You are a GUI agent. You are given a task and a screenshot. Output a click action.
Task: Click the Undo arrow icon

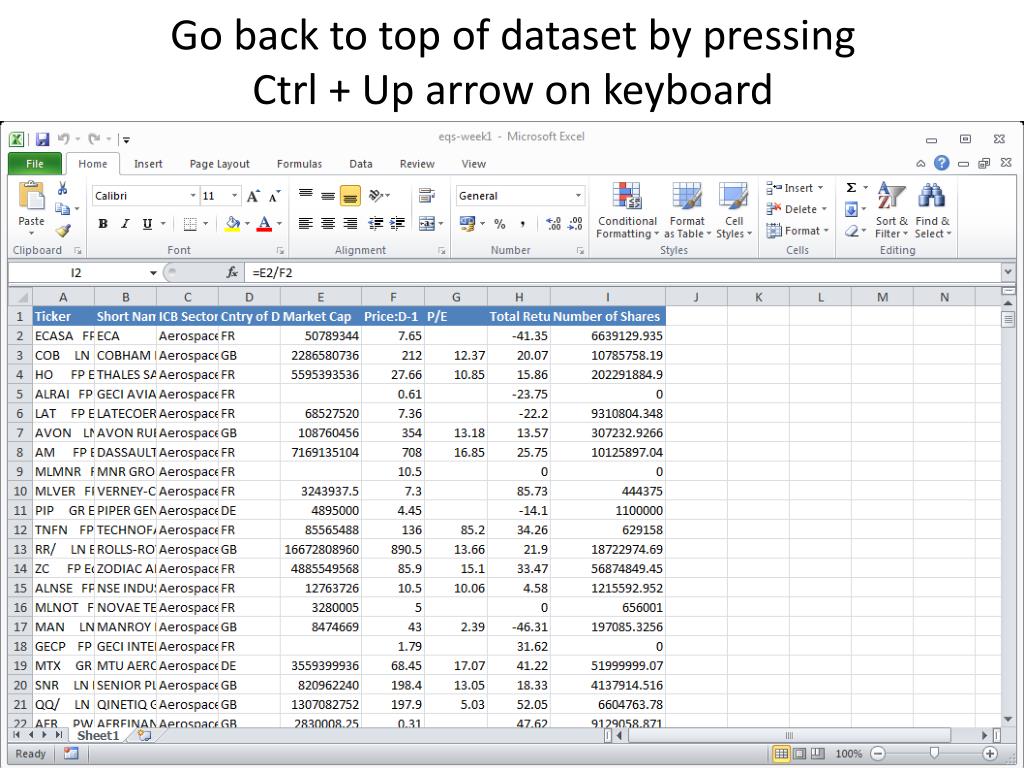coord(63,138)
